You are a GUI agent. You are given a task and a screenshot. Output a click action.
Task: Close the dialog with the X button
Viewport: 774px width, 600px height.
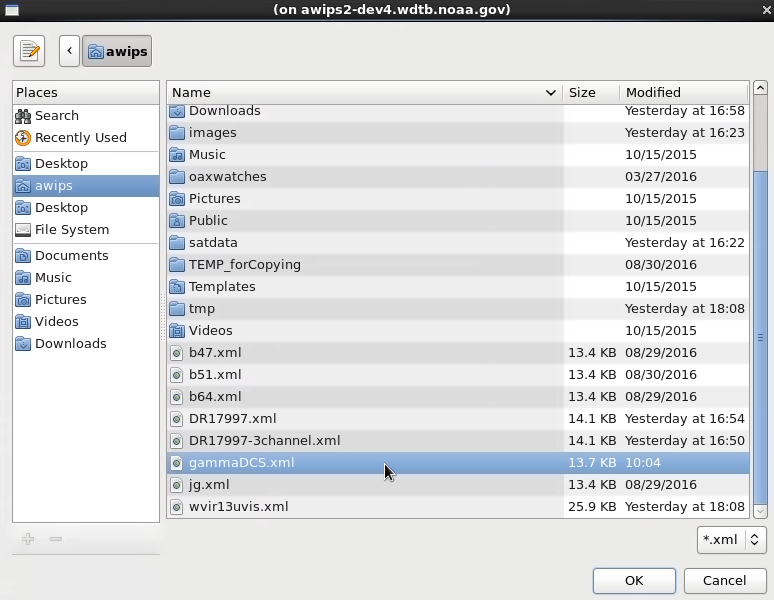pos(767,9)
